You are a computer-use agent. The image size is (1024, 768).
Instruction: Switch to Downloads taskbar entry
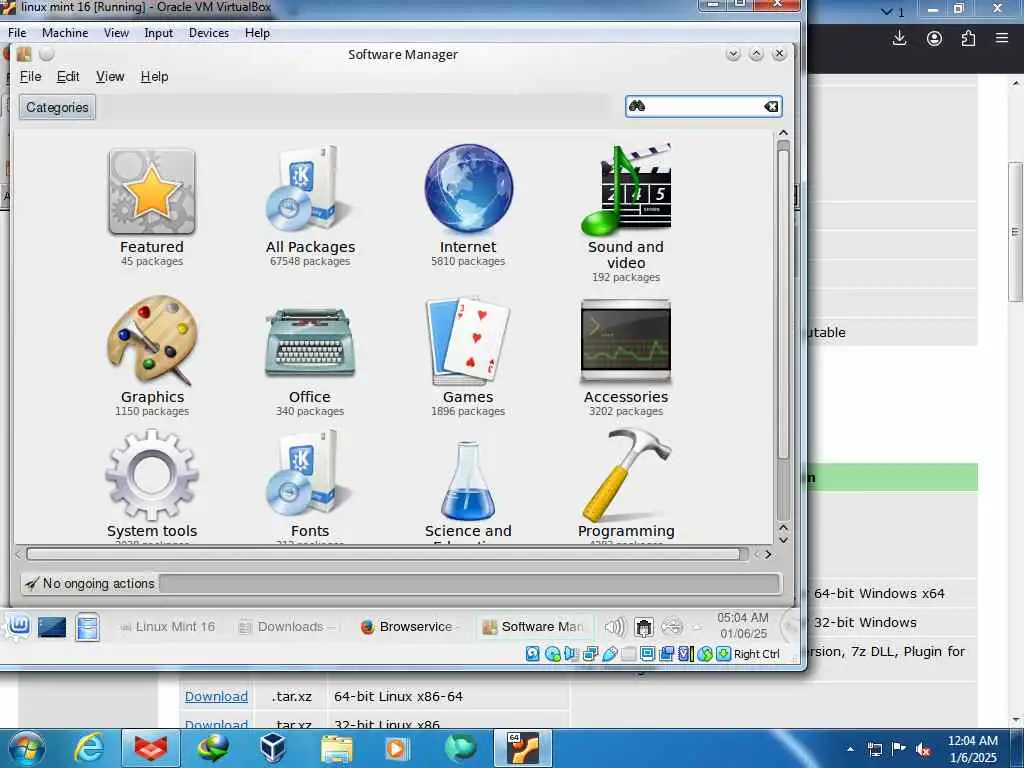click(287, 627)
